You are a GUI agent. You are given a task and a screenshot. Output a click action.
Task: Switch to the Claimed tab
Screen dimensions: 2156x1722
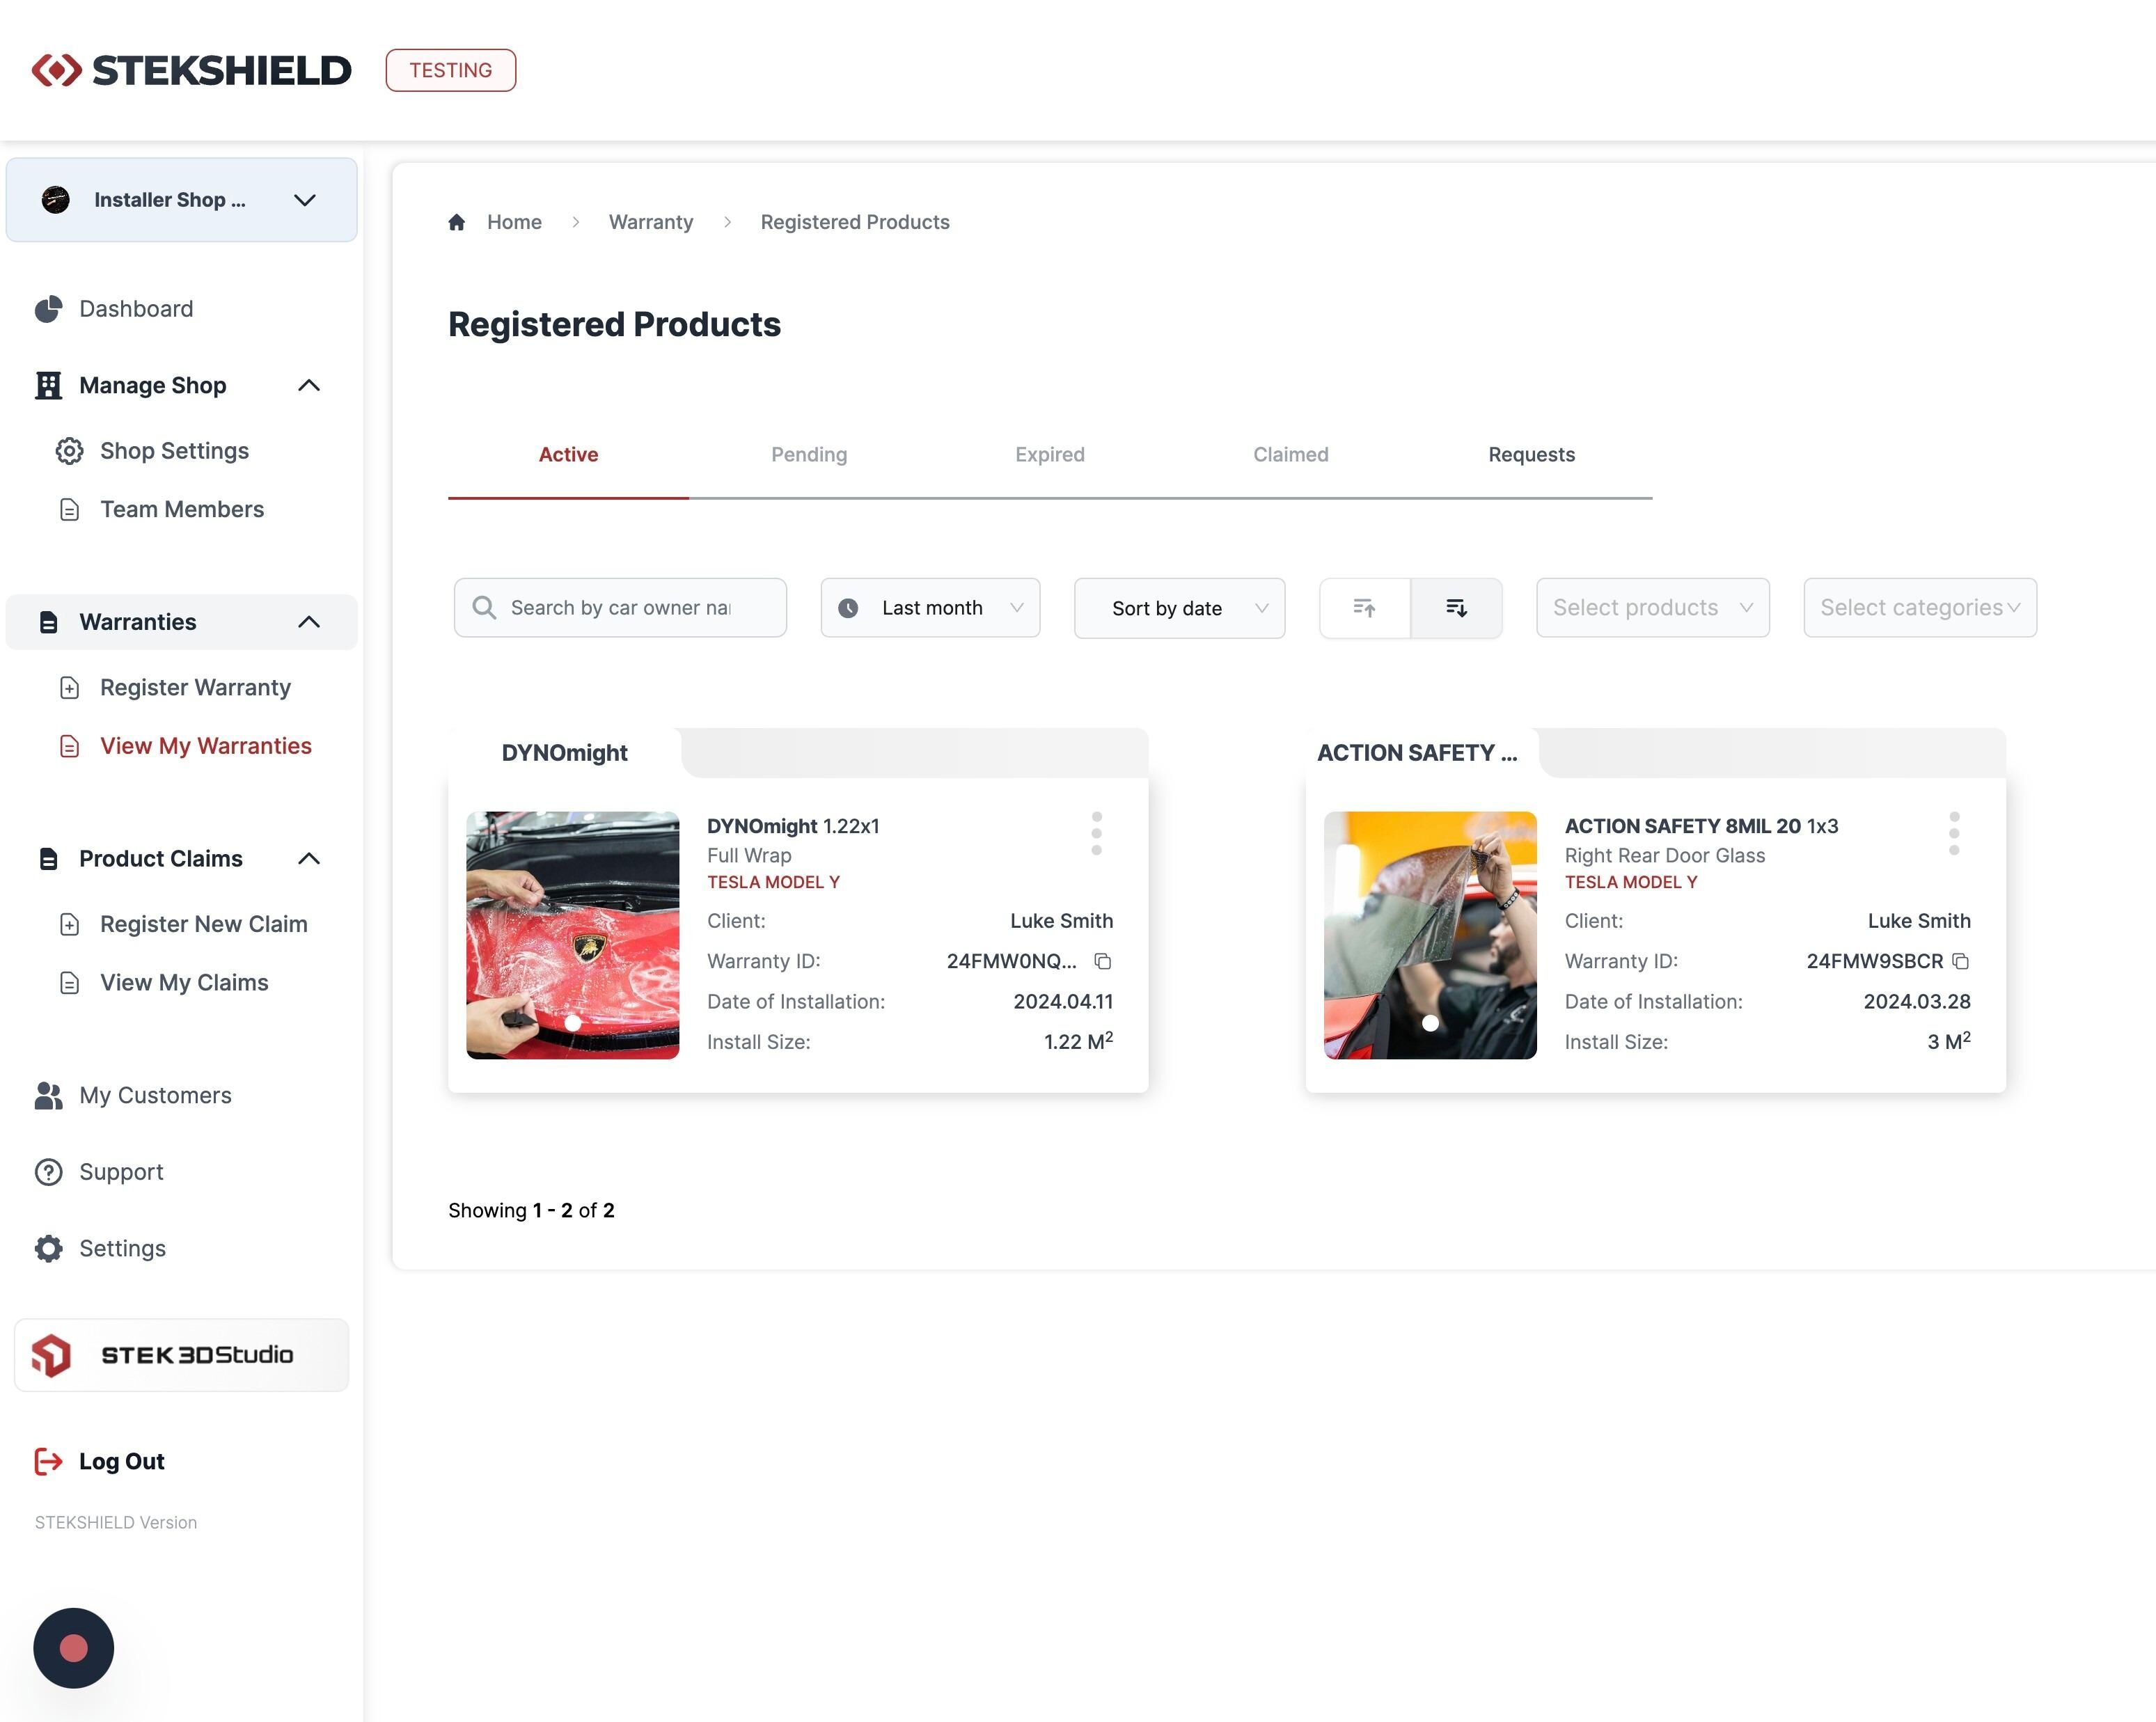[1291, 455]
